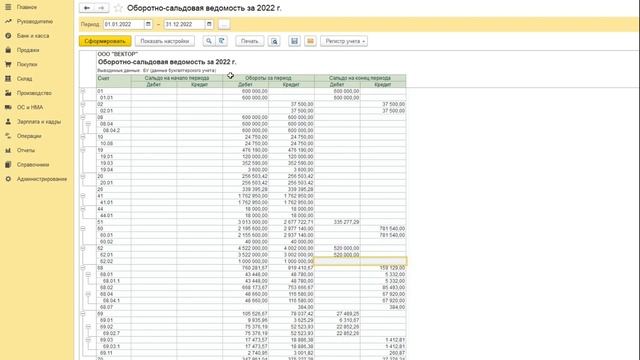Click into the end date field 31.12.2022
Screen dimensions: 640x360
(x=184, y=24)
